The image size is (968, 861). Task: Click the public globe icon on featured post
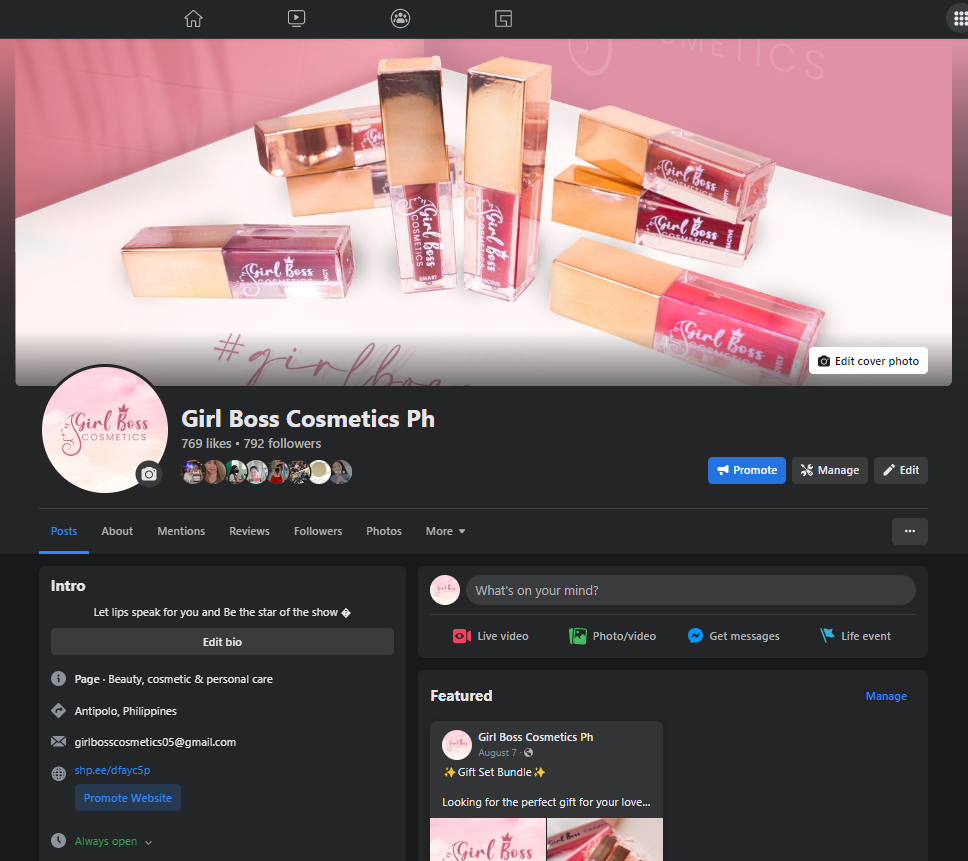[x=528, y=753]
